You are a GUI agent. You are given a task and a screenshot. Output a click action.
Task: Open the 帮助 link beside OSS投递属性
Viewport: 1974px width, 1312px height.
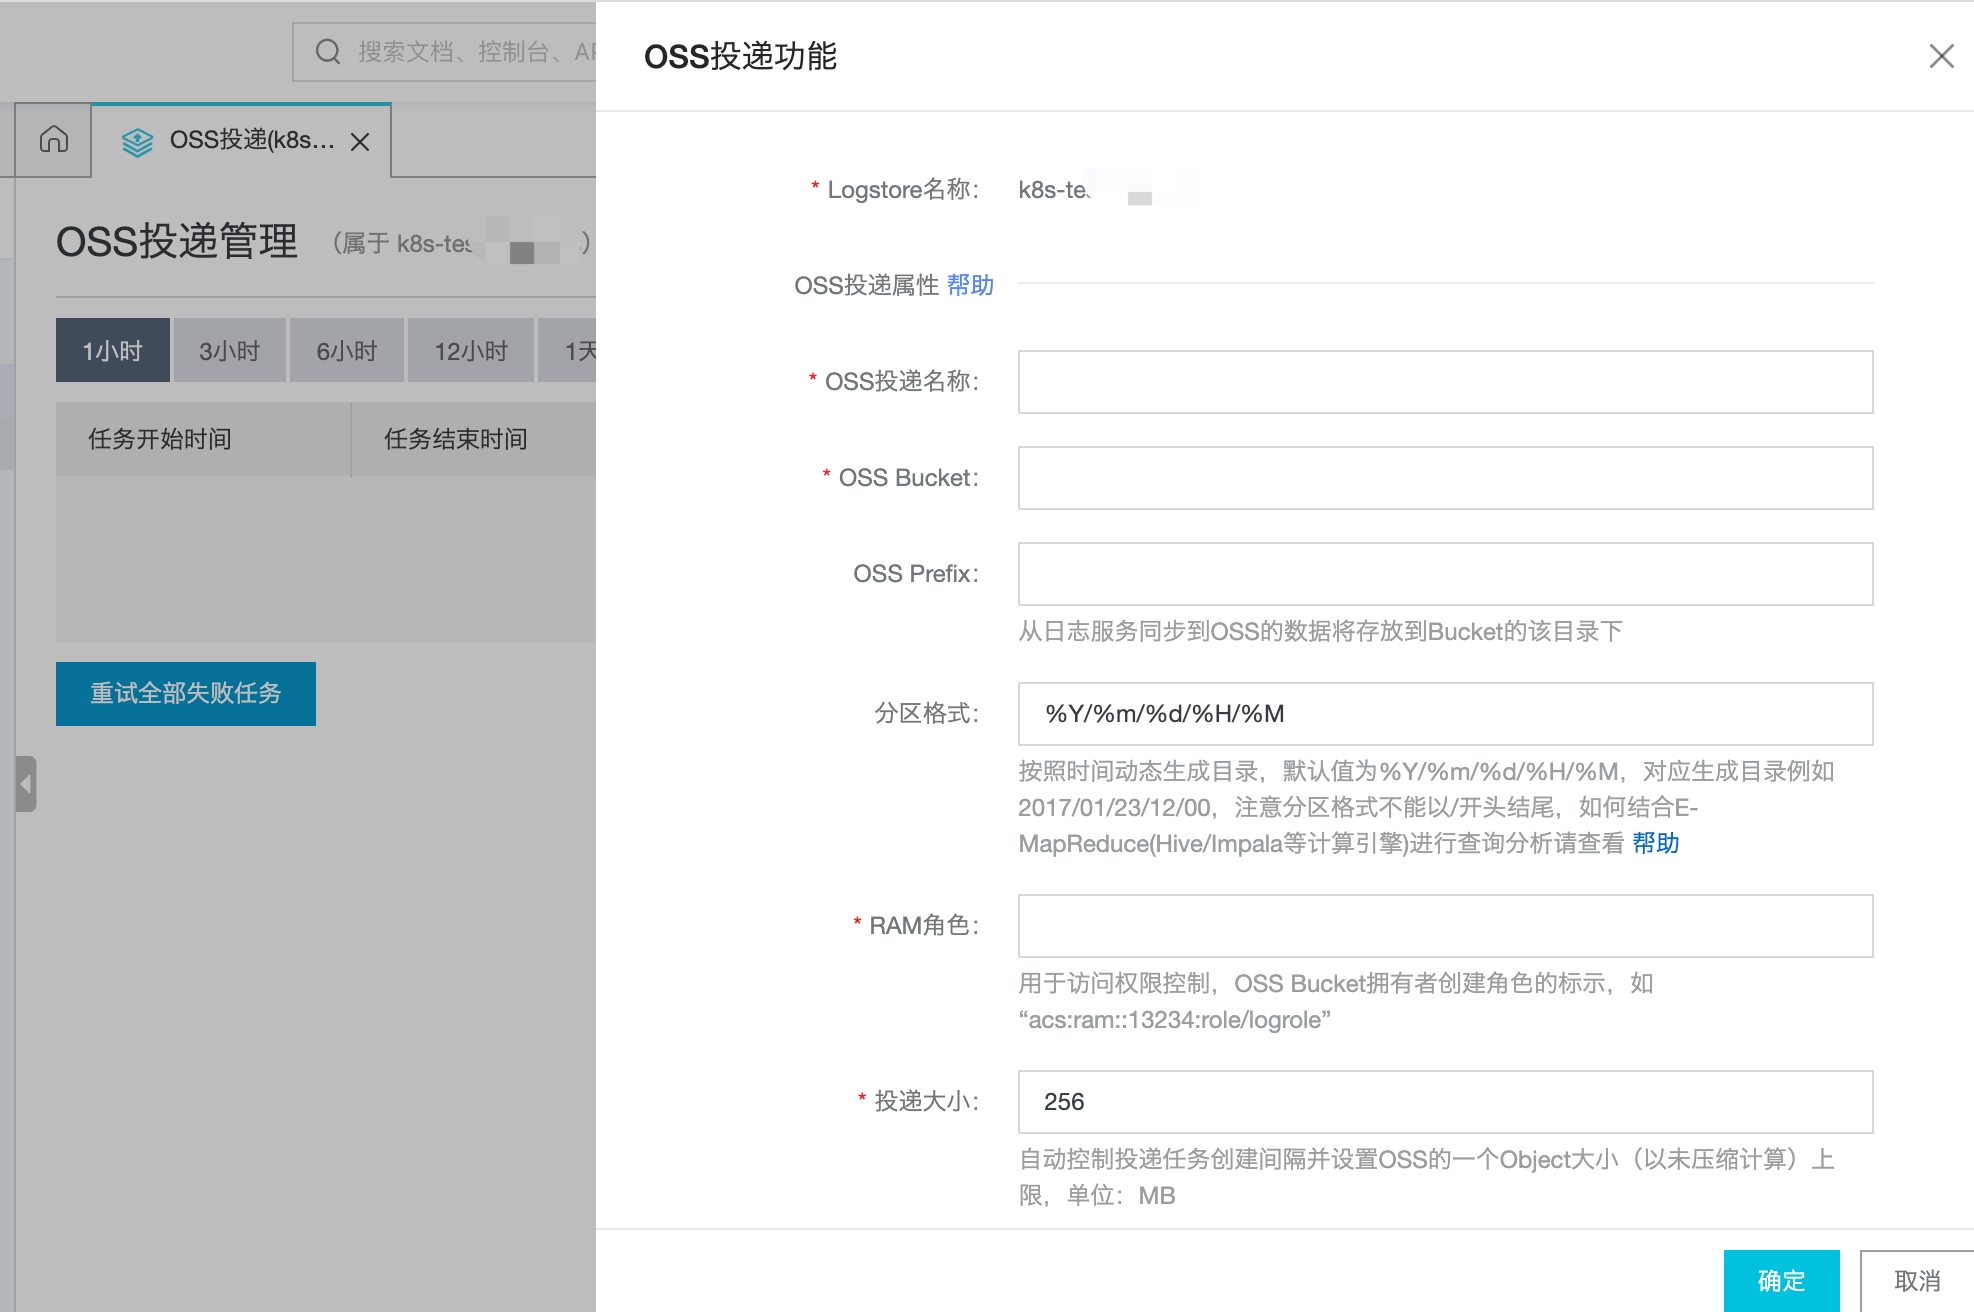(969, 285)
